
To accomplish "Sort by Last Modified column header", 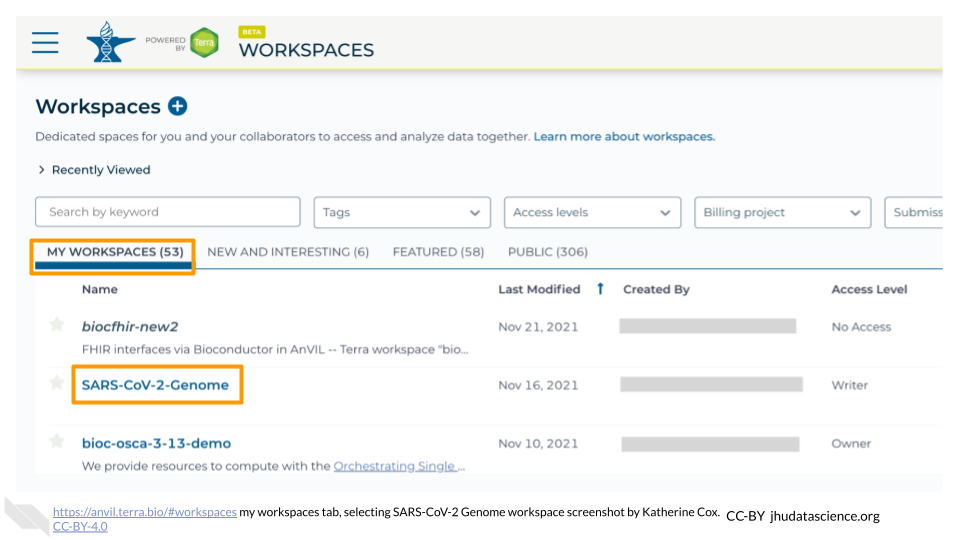I will coord(539,289).
